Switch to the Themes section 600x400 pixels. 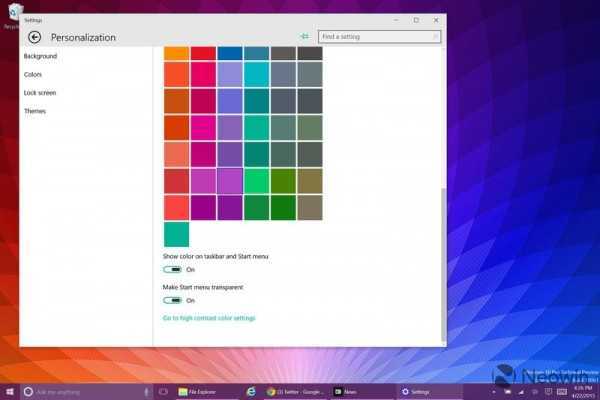click(35, 111)
